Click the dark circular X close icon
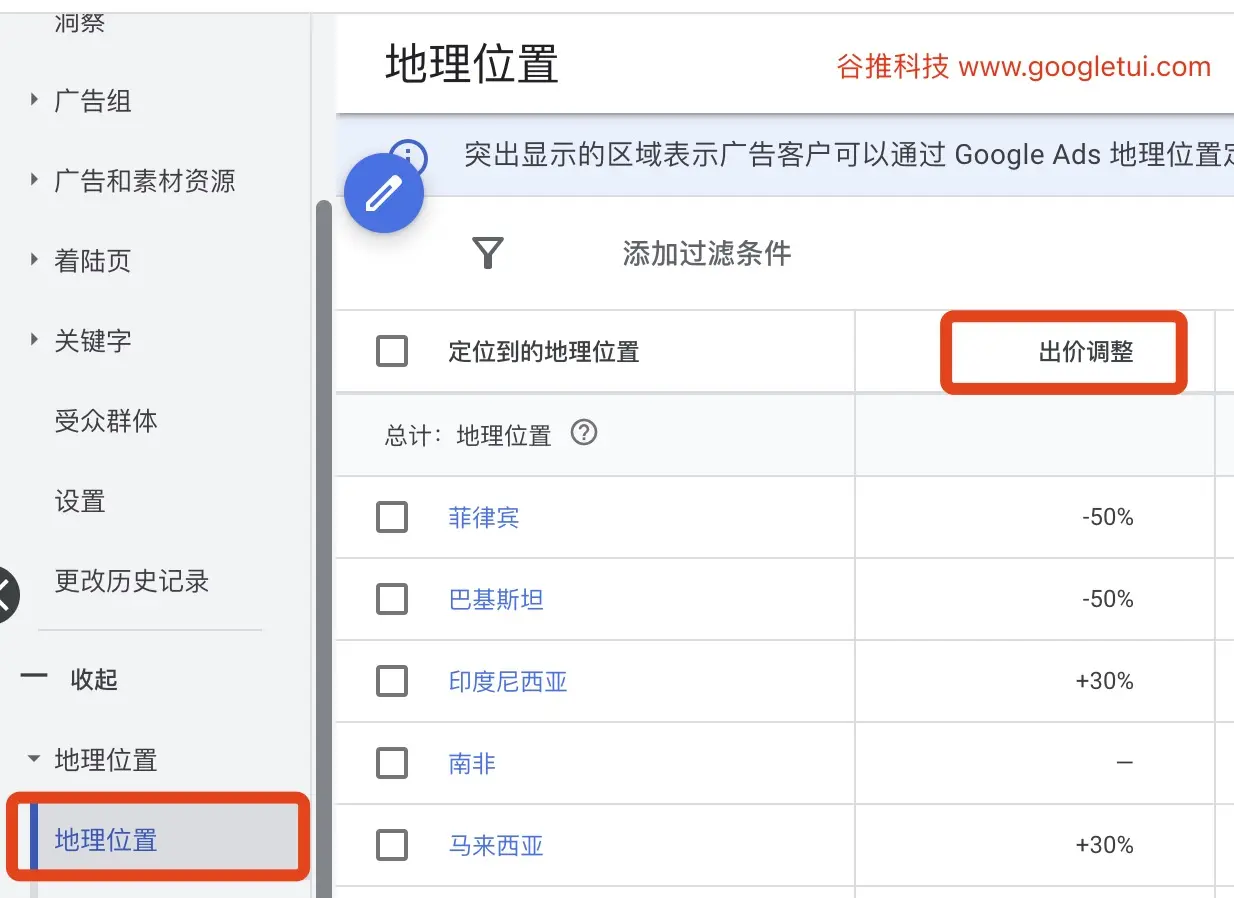 [5, 594]
